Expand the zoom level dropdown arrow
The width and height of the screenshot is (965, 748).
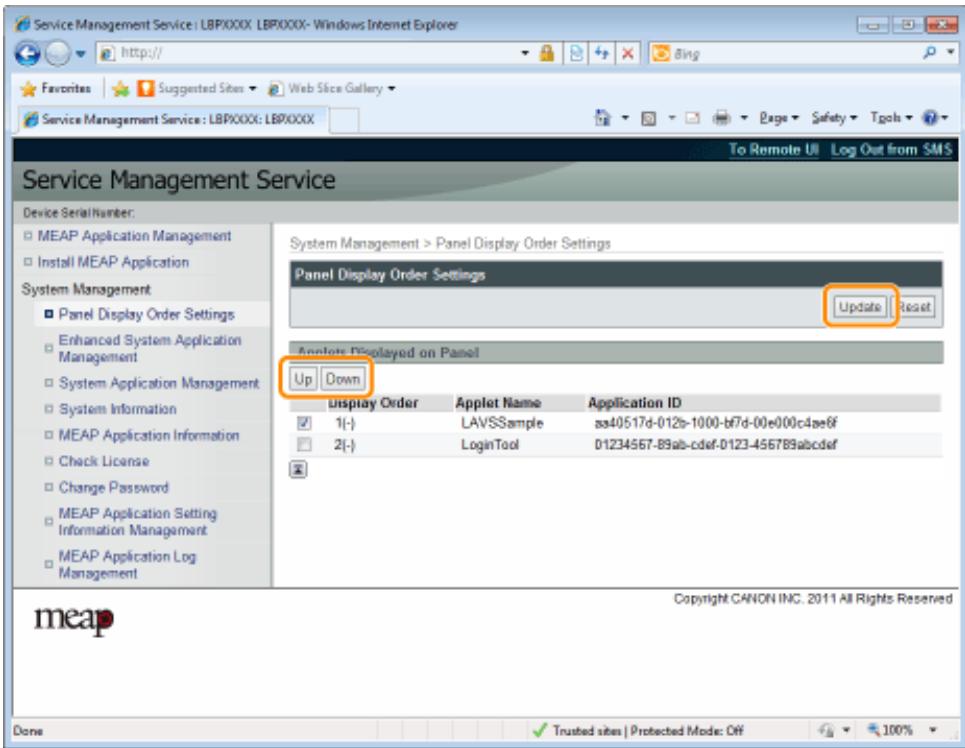[933, 730]
